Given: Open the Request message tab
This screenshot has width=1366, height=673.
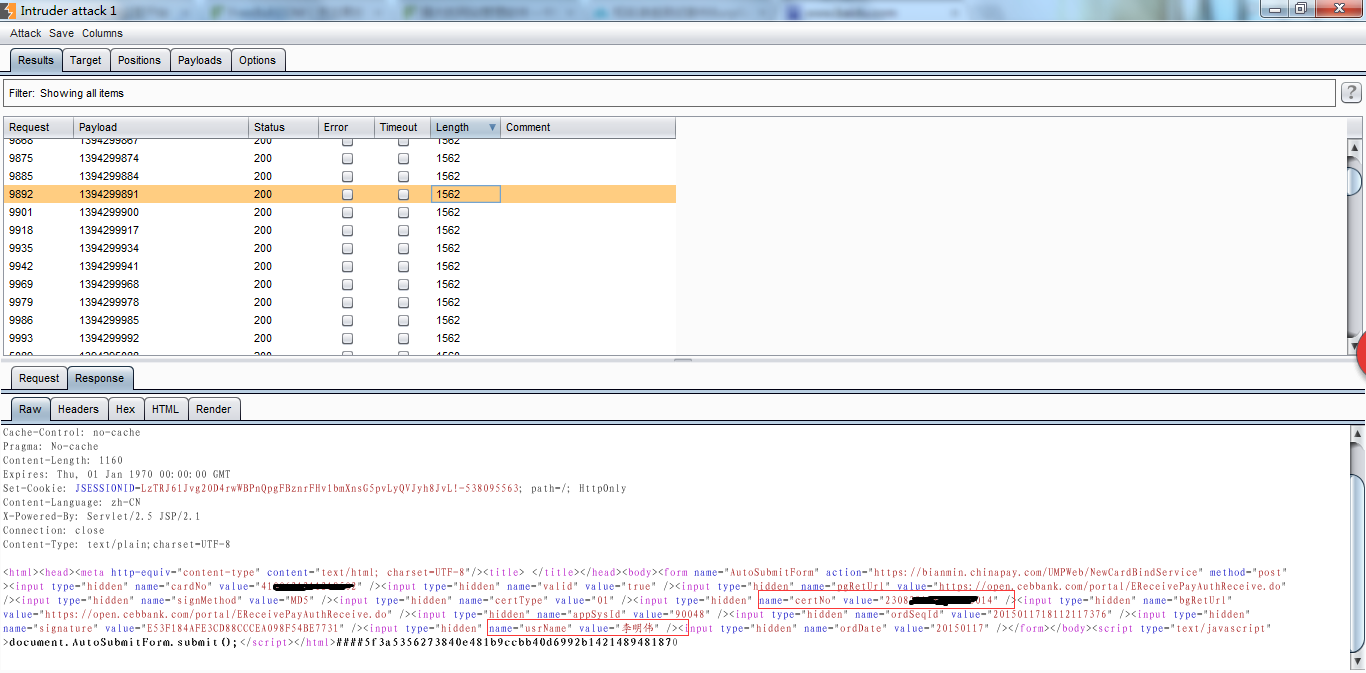Looking at the screenshot, I should tap(39, 378).
